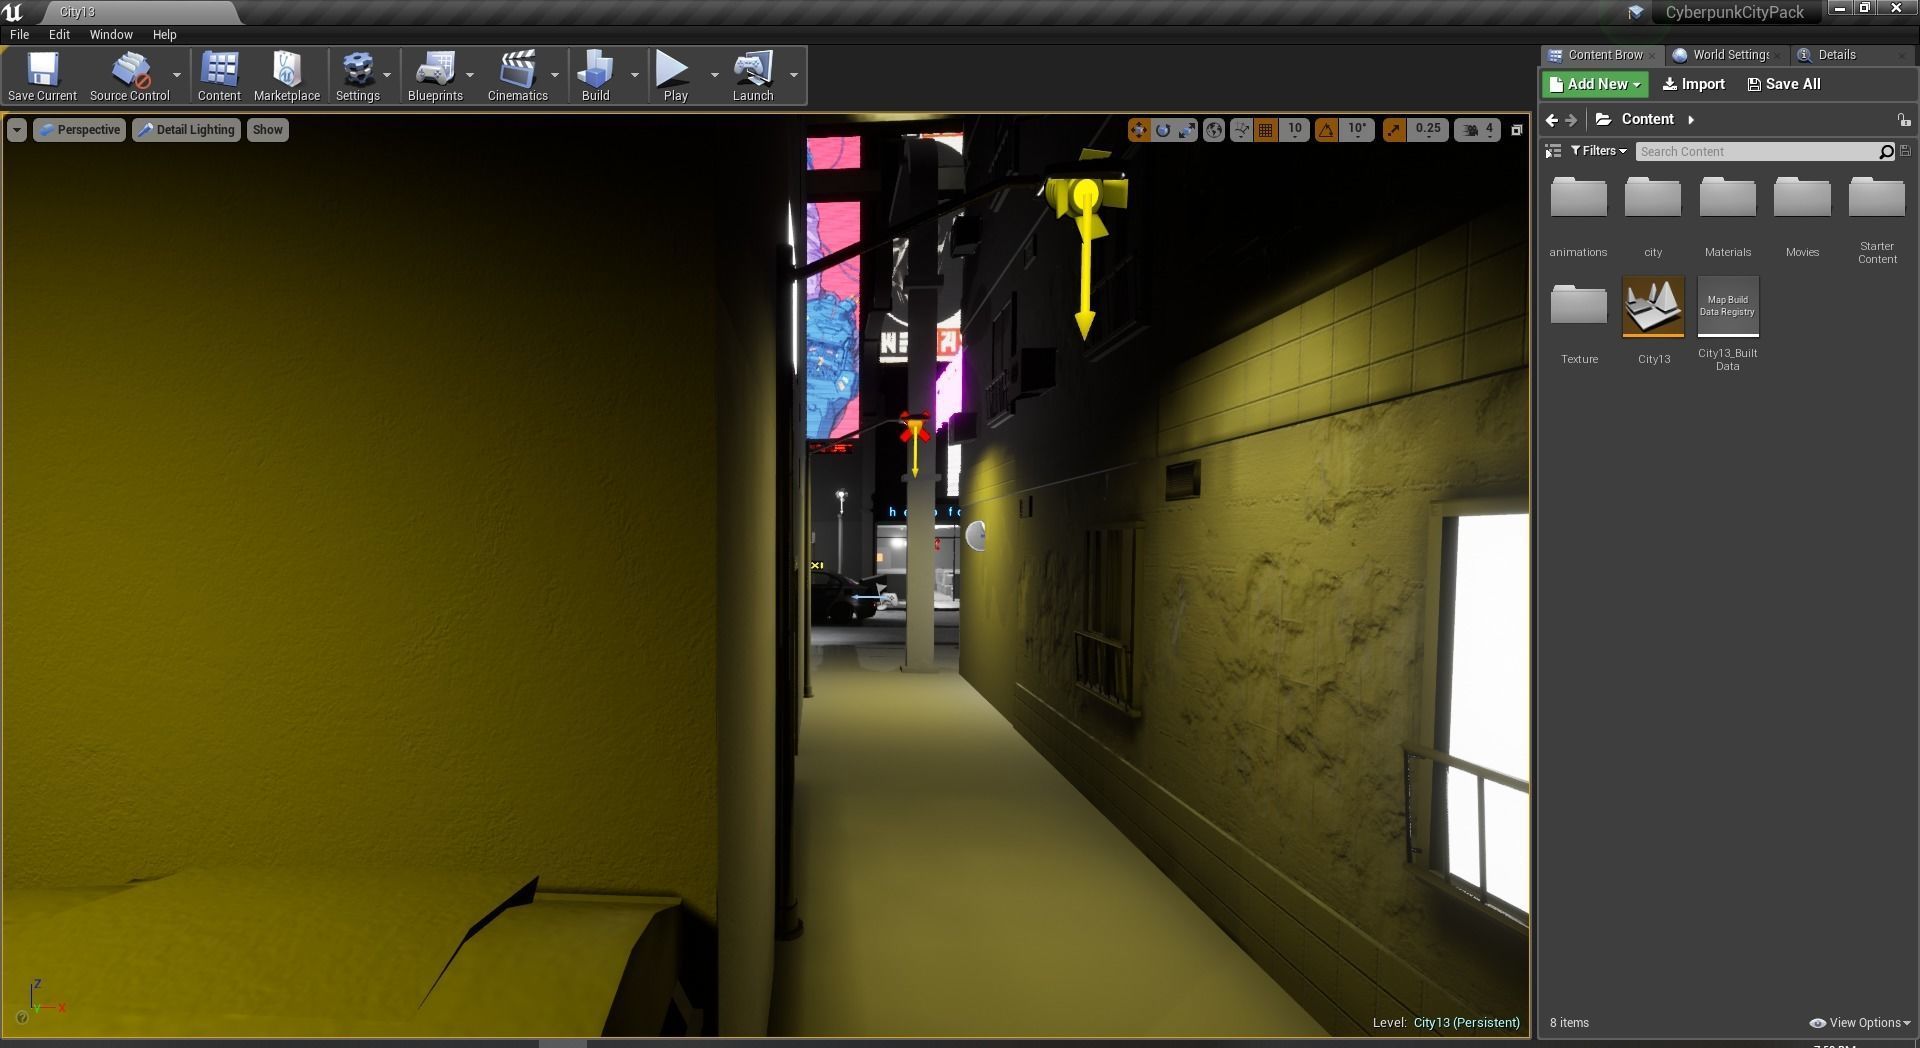This screenshot has width=1920, height=1048.
Task: Open the viewport options dropdown arrow
Action: coord(17,130)
